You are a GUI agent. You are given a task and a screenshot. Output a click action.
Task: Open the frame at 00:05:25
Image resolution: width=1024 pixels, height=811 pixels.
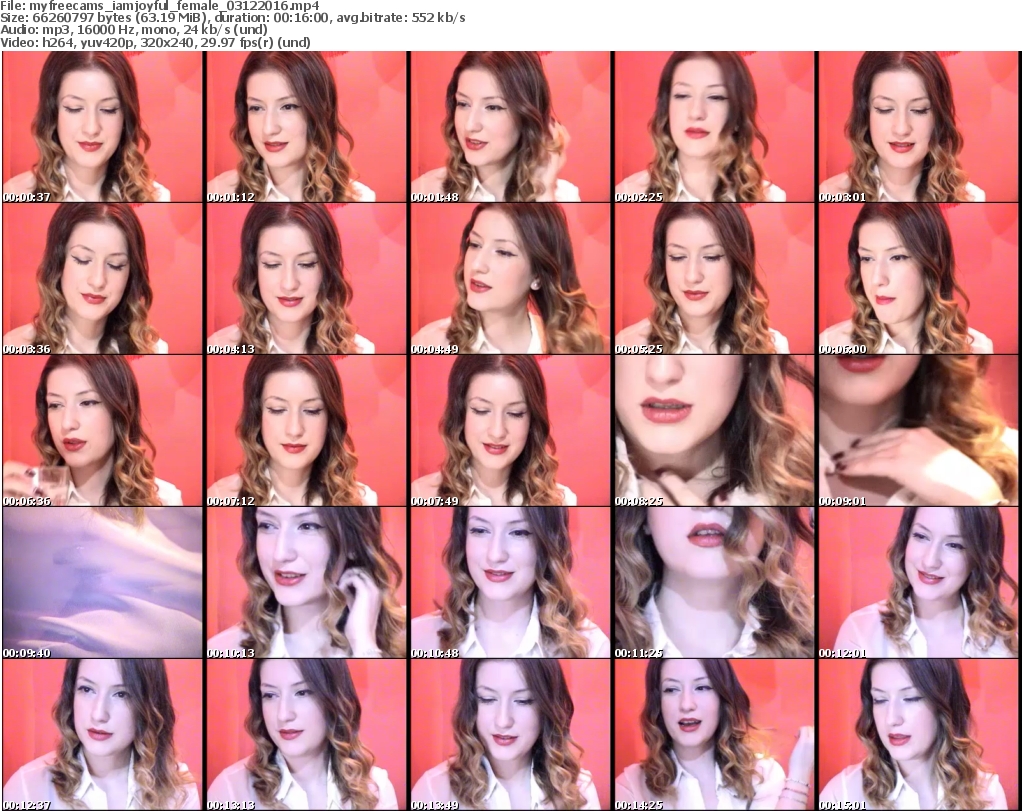click(x=714, y=279)
